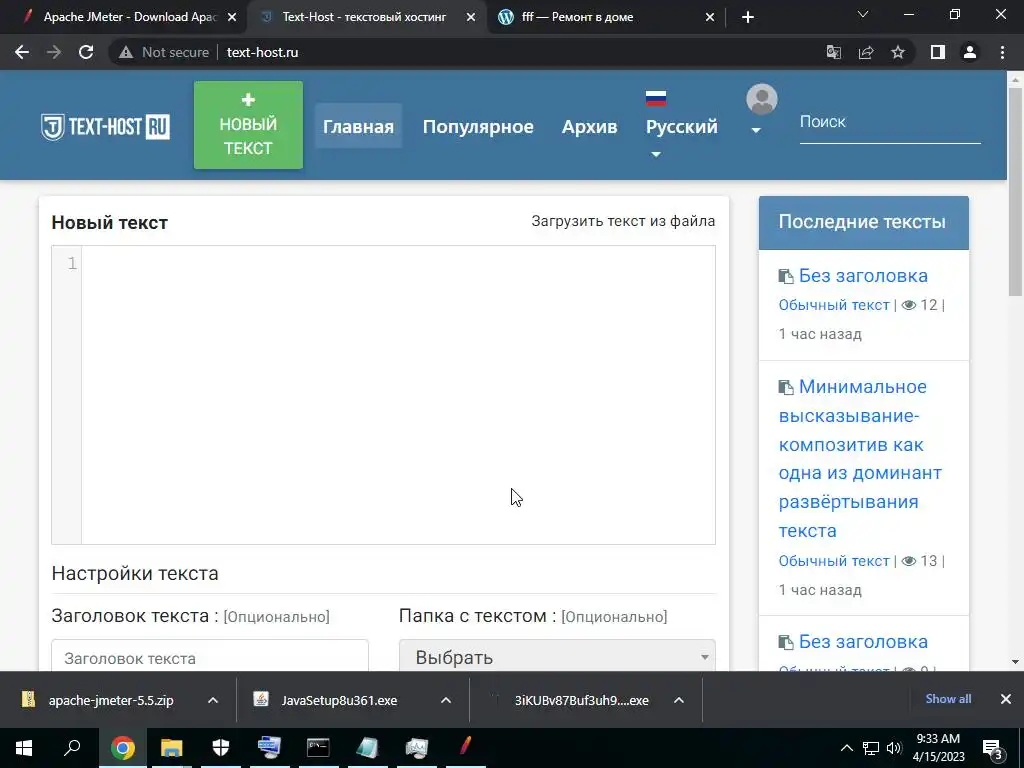The height and width of the screenshot is (768, 1024).
Task: Click the Russian flag icon
Action: pyautogui.click(x=656, y=98)
